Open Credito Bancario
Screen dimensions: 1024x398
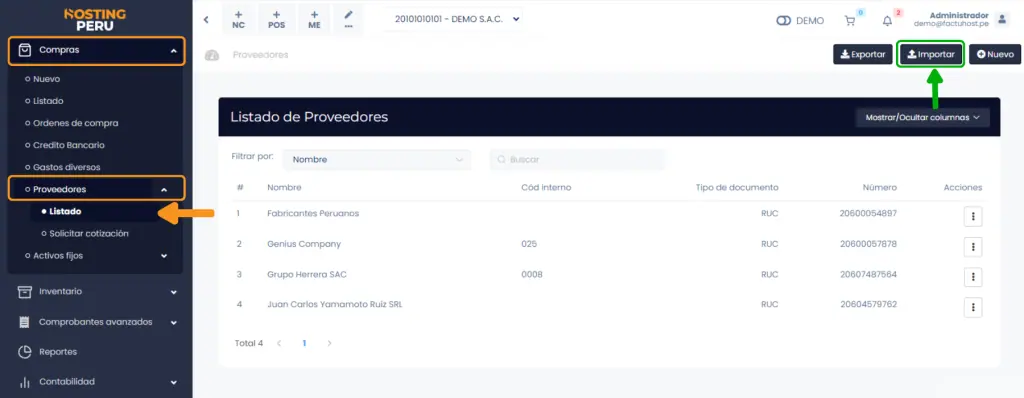pyautogui.click(x=69, y=145)
